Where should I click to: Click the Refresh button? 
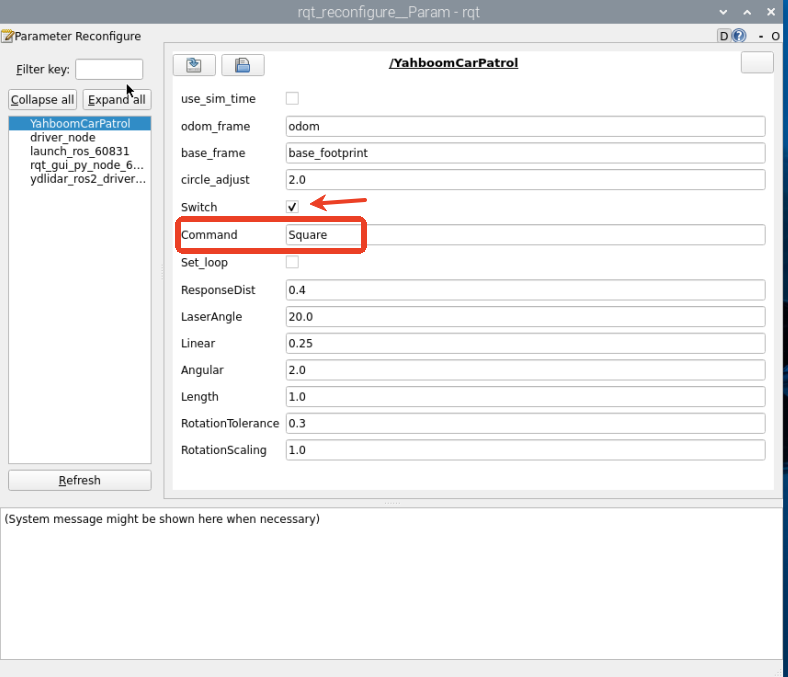click(80, 480)
